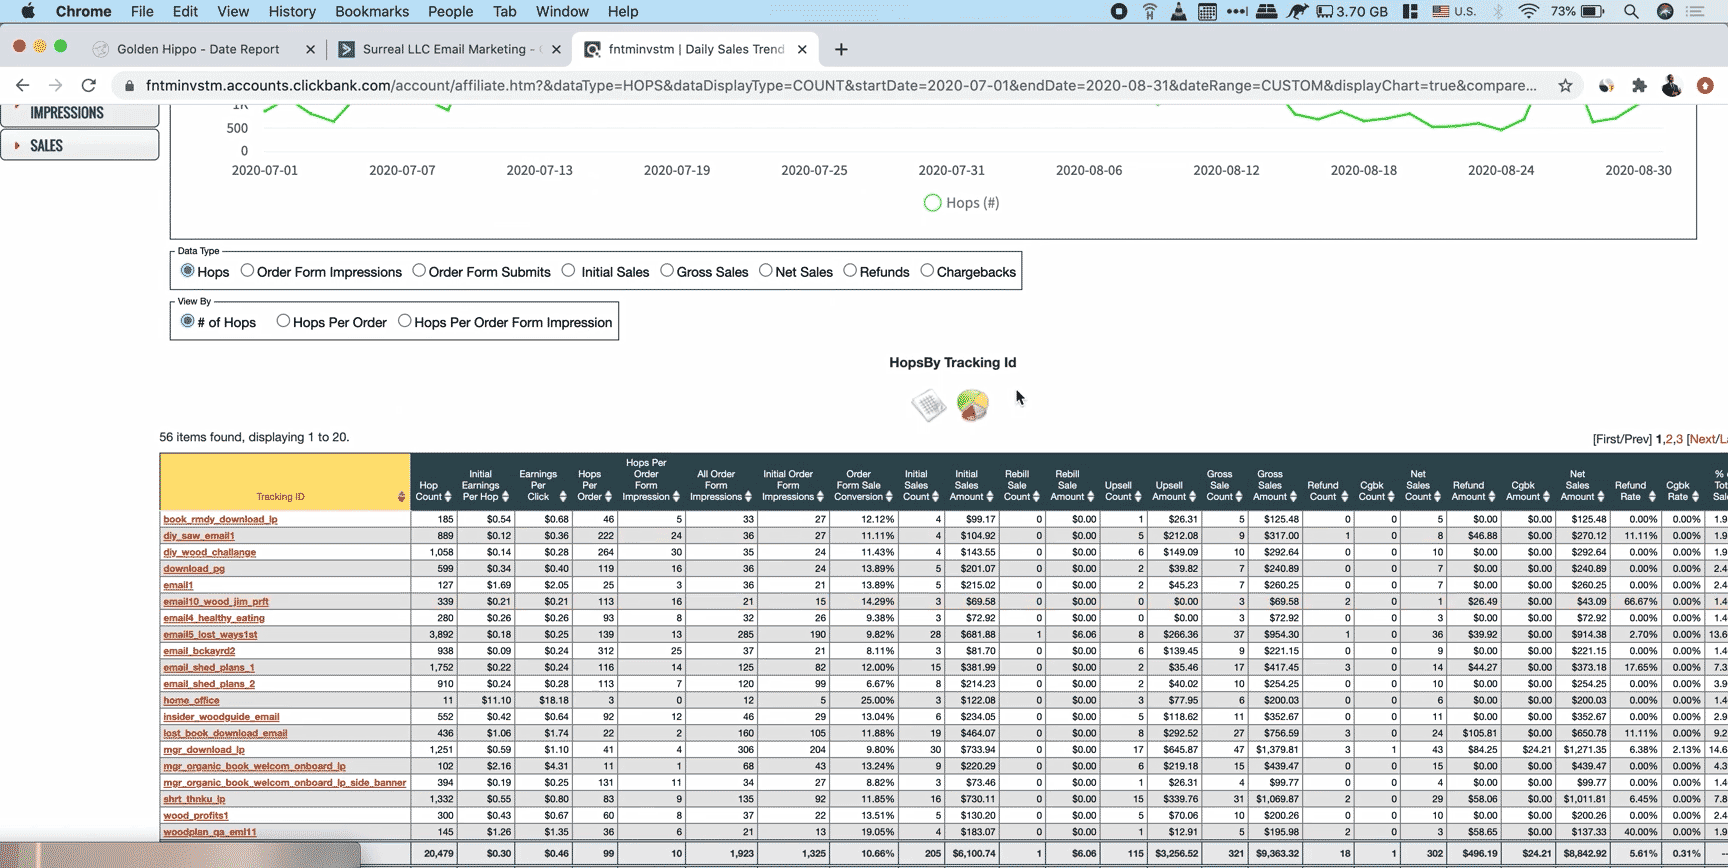Screen dimensions: 1728x868
Task: Select the Gross Sales data type
Action: (667, 271)
